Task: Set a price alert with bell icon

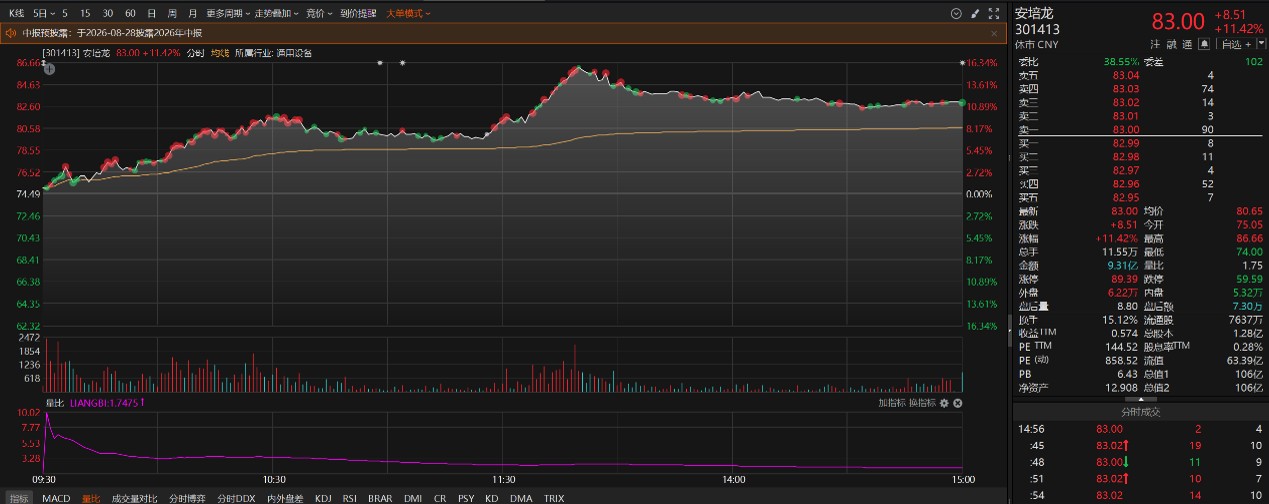Action: (1205, 44)
